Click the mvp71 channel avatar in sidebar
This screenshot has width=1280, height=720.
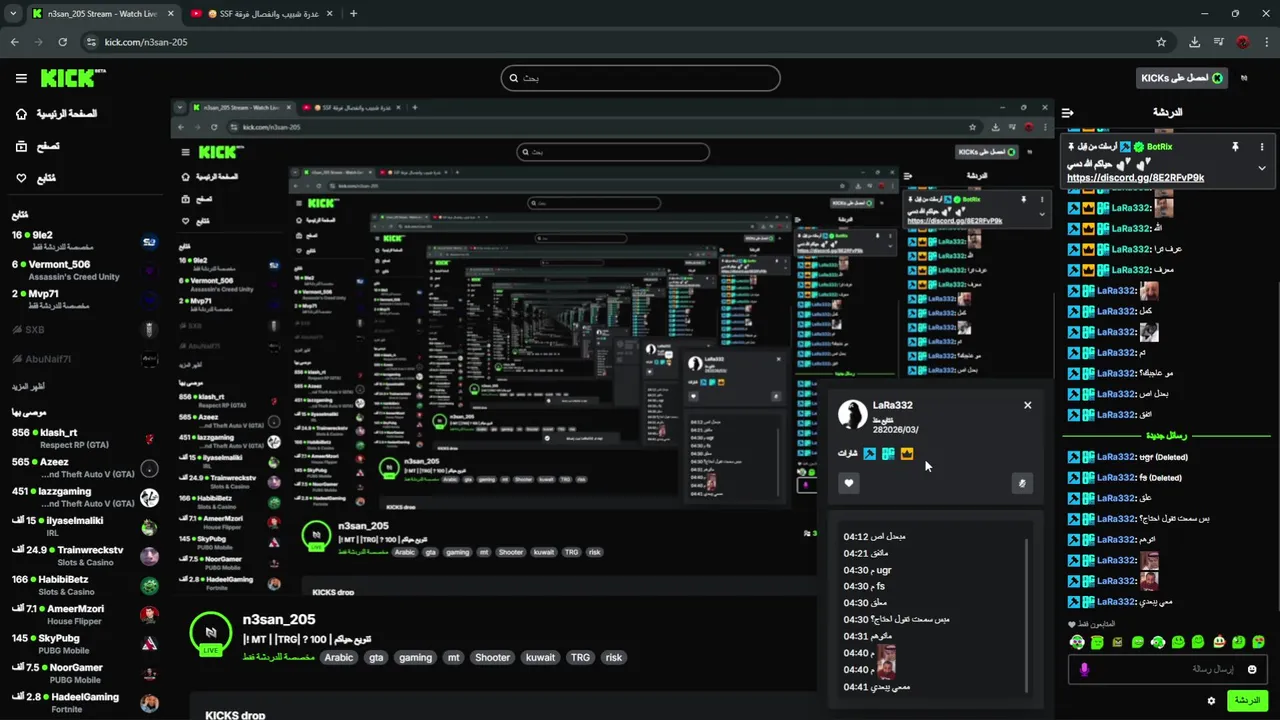pos(149,299)
